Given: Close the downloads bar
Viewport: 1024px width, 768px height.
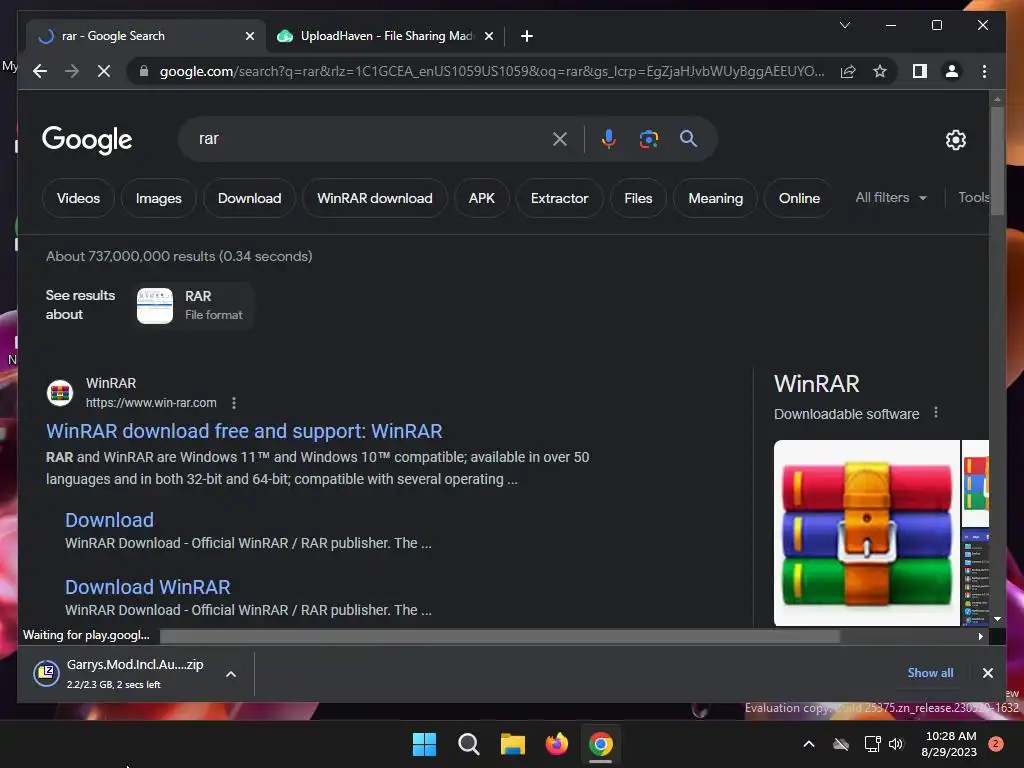Looking at the screenshot, I should click(x=987, y=673).
